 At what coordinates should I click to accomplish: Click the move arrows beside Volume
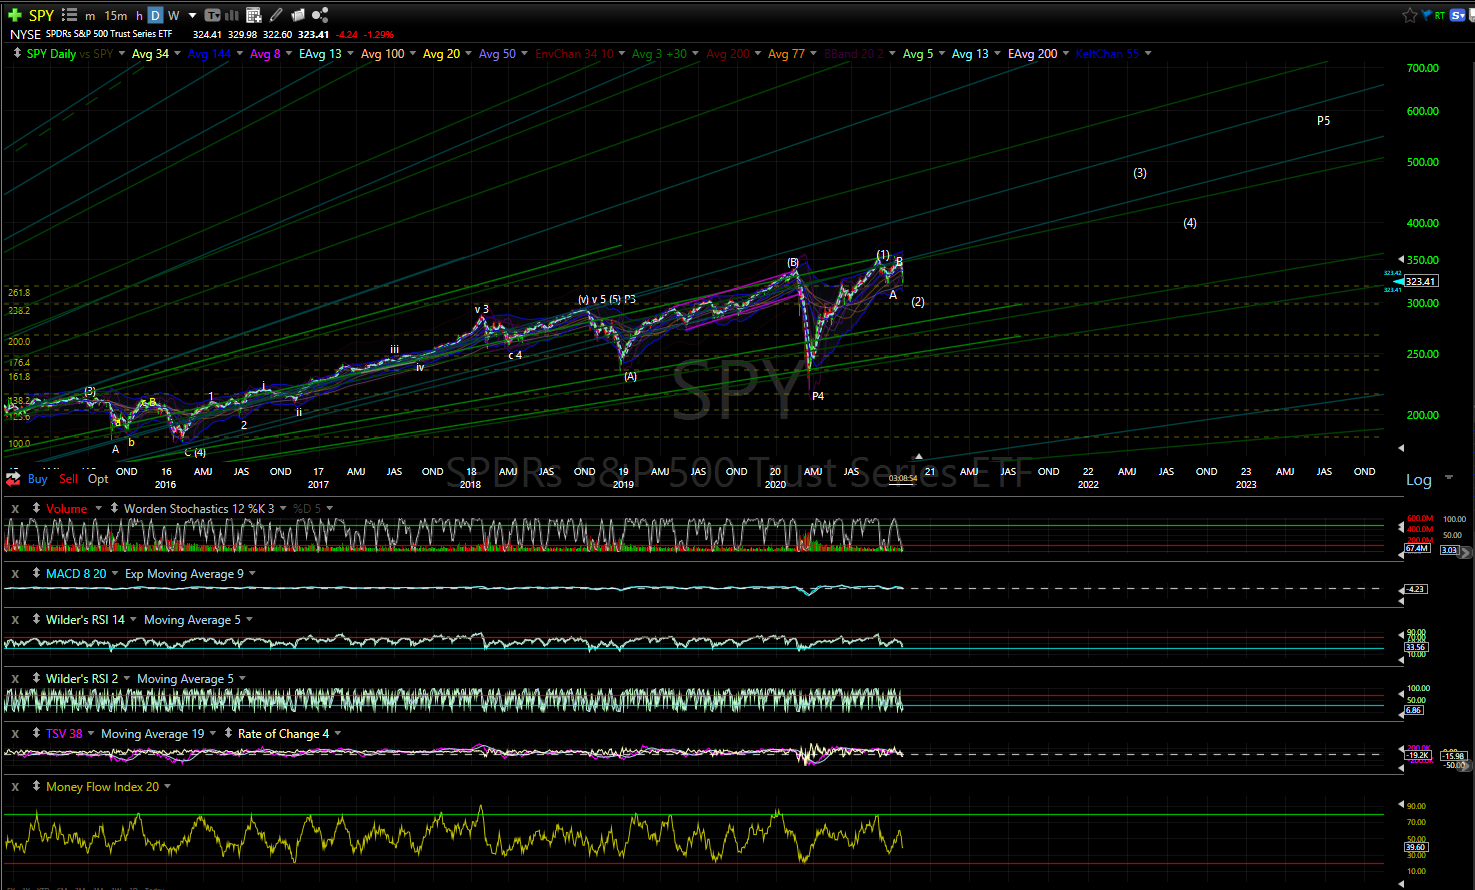click(36, 508)
